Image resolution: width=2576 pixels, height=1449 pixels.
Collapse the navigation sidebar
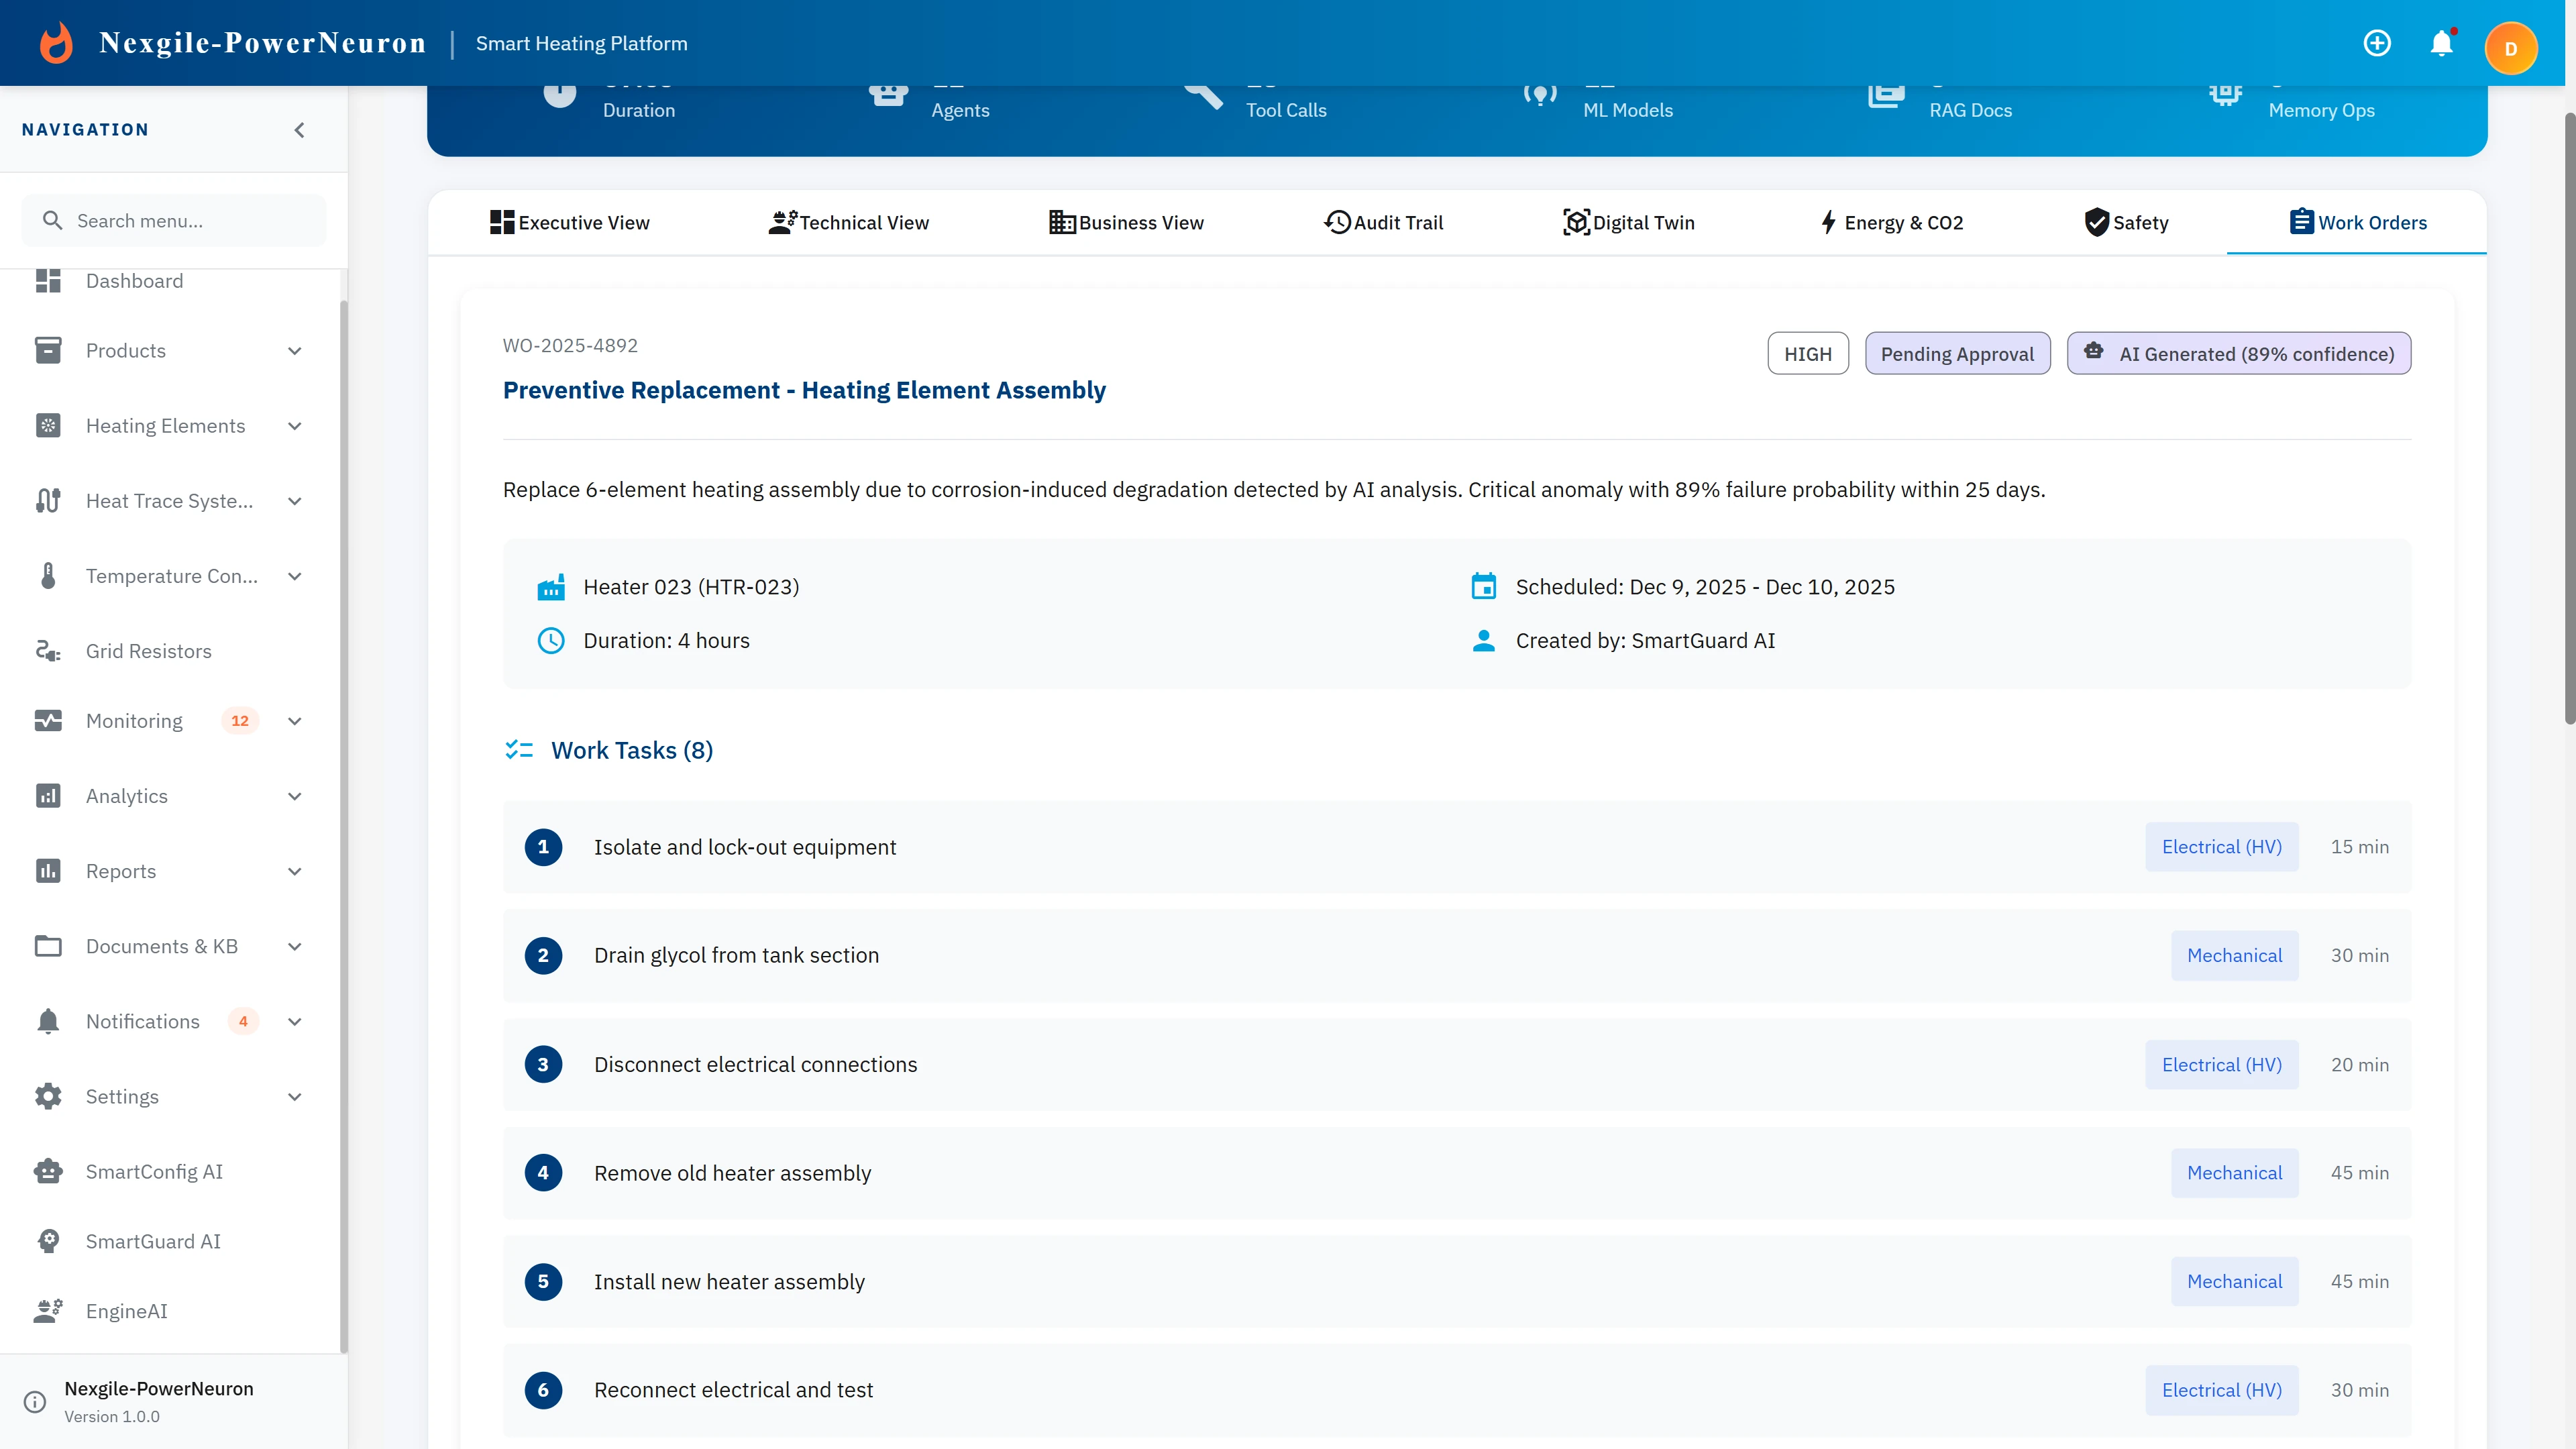(x=298, y=129)
